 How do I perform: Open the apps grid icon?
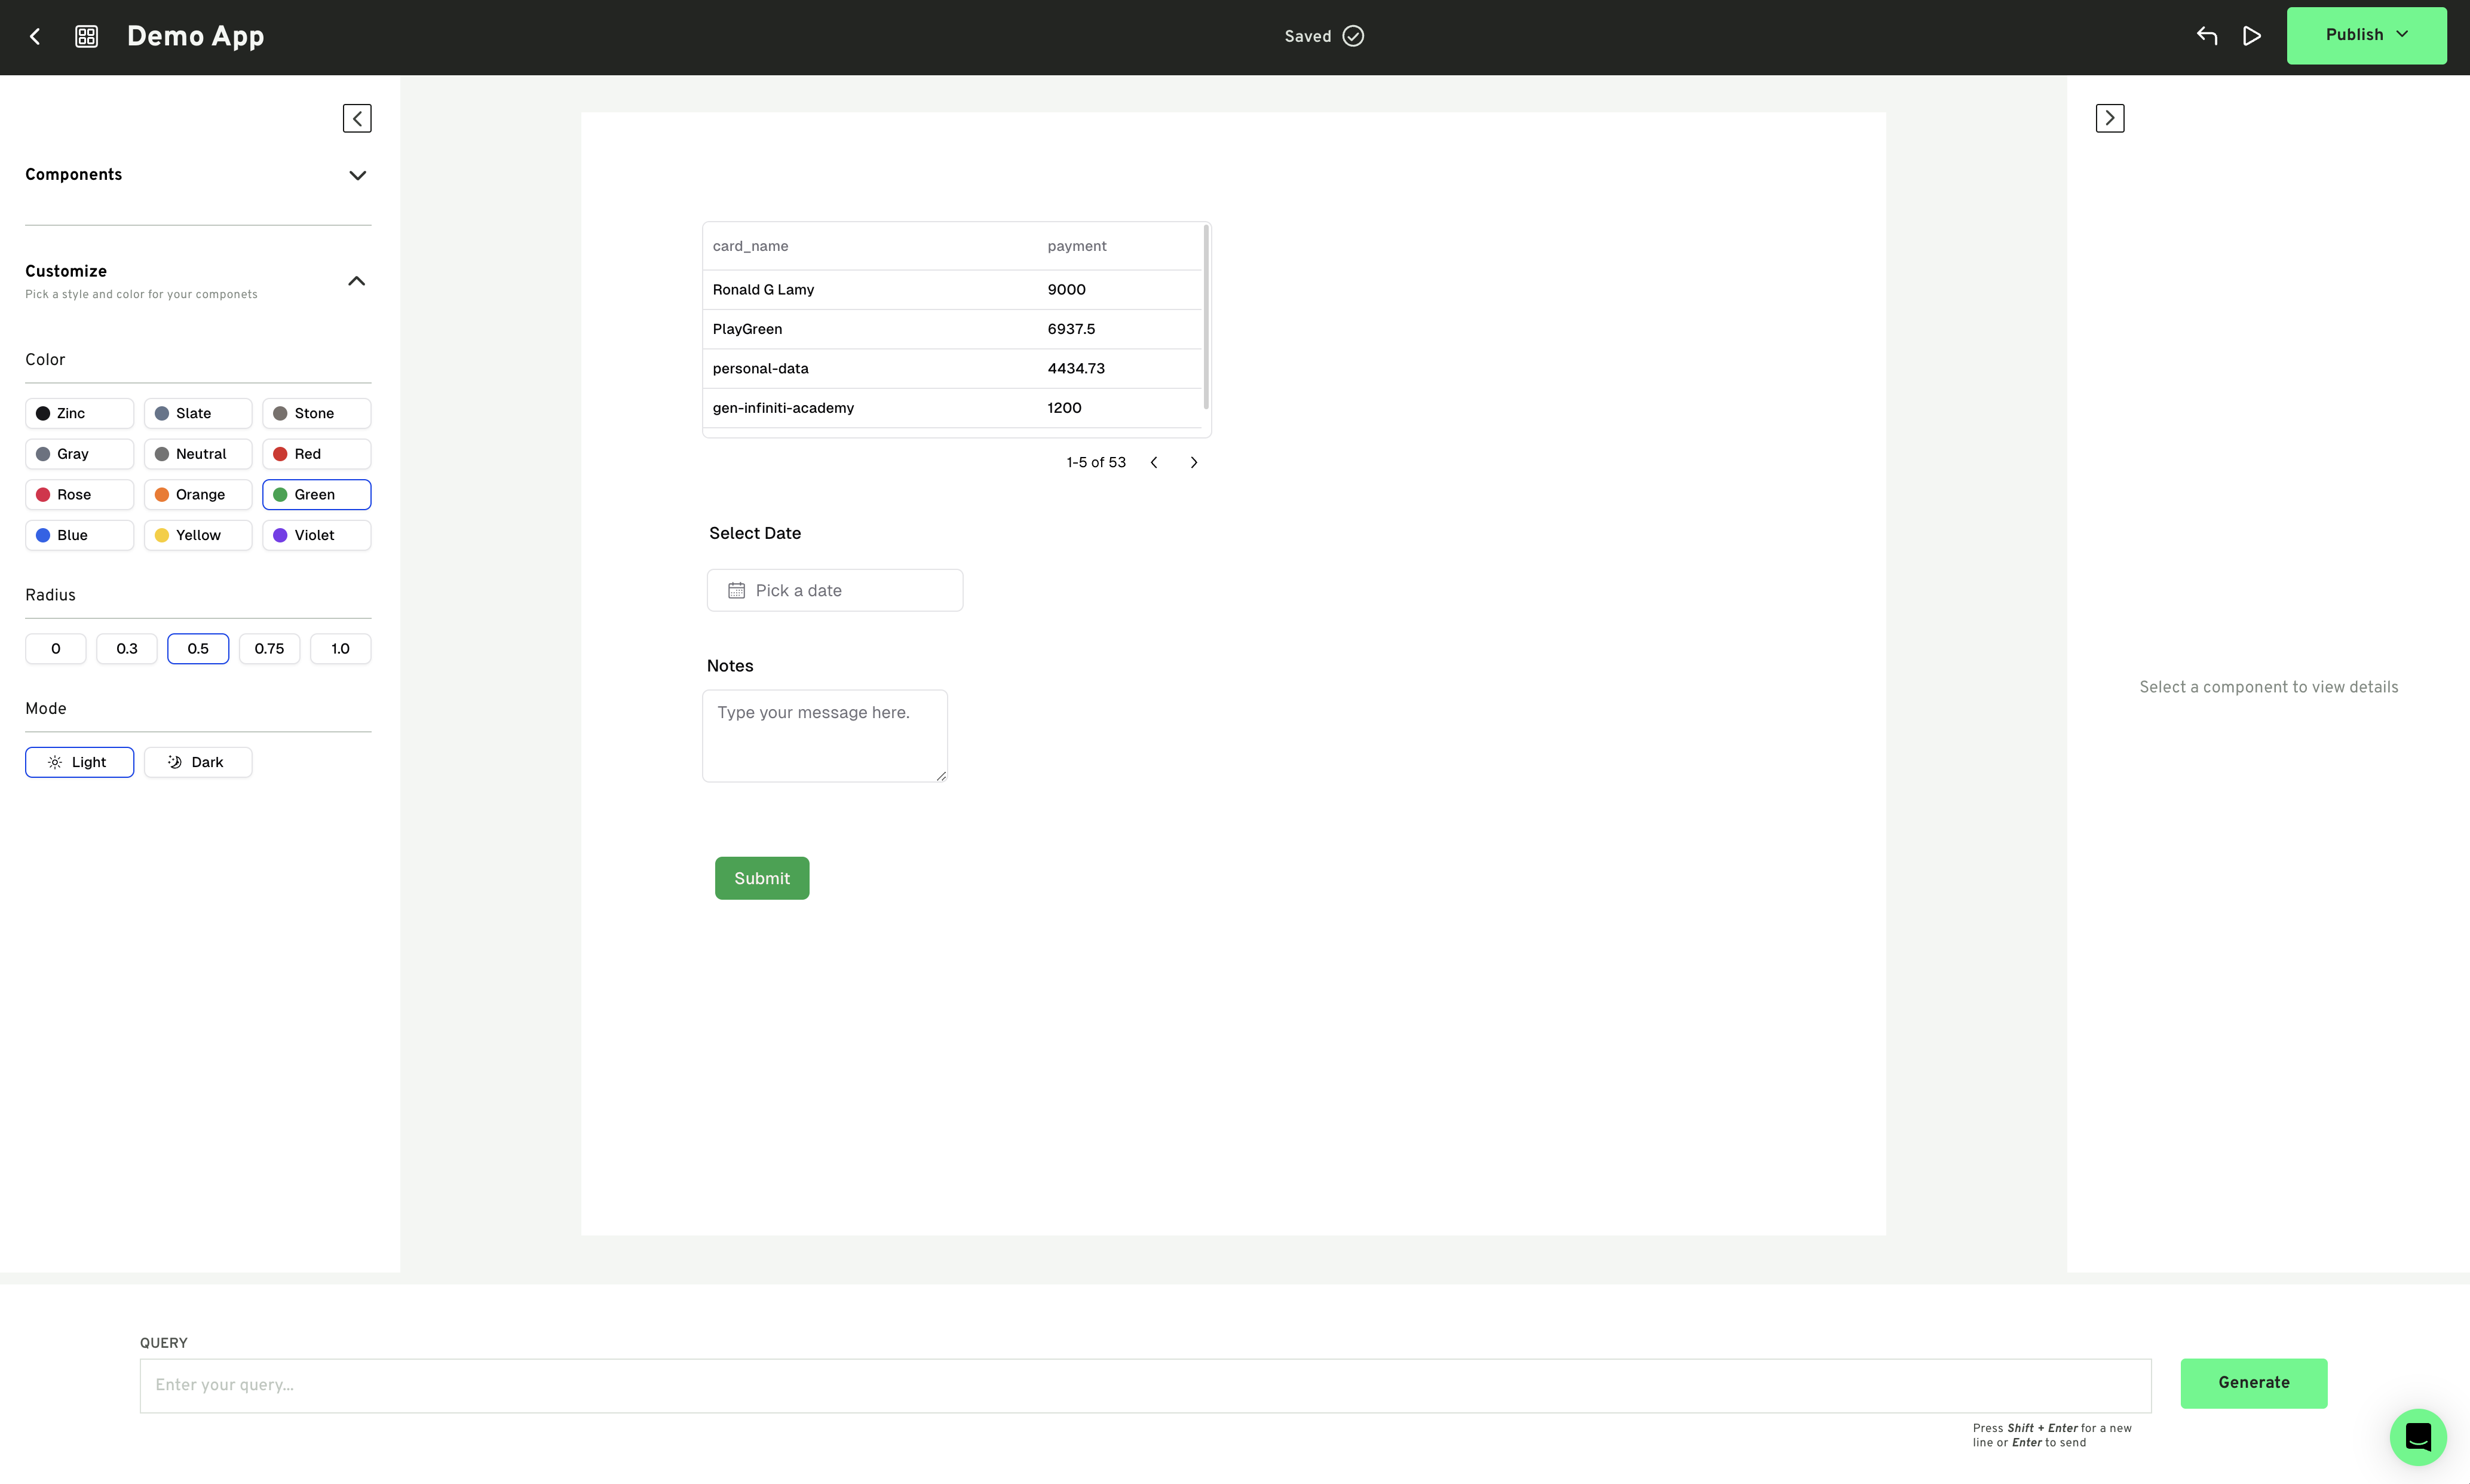coord(87,37)
